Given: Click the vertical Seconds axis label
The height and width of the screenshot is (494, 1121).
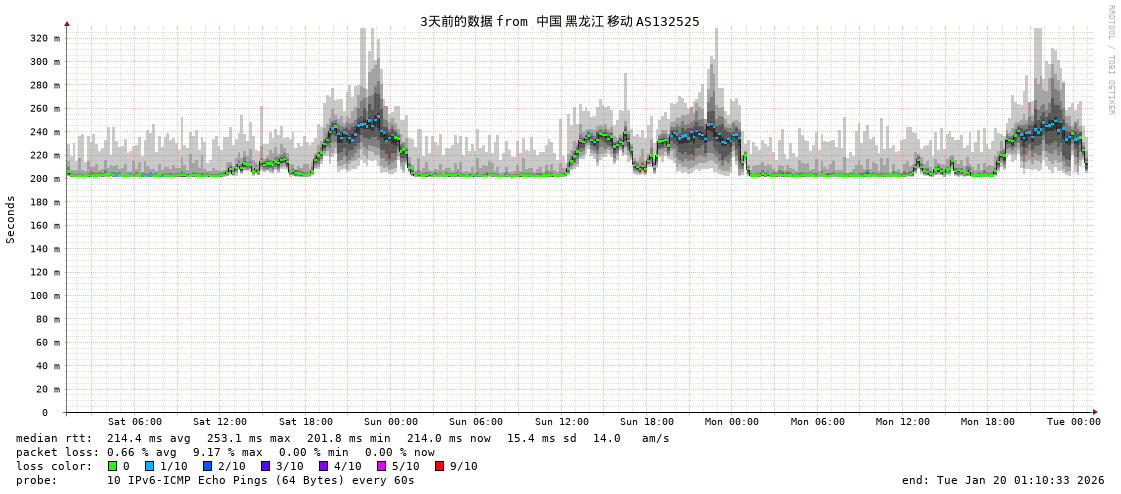Looking at the screenshot, I should click(x=11, y=219).
